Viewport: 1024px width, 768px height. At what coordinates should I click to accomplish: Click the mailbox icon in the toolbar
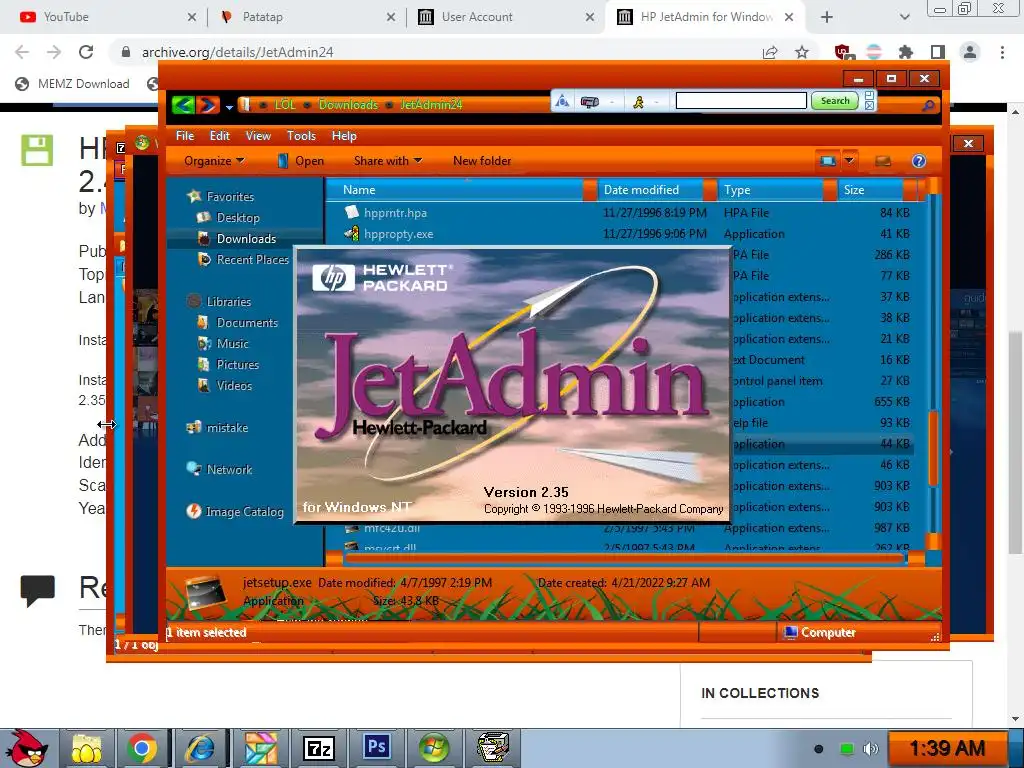click(590, 102)
